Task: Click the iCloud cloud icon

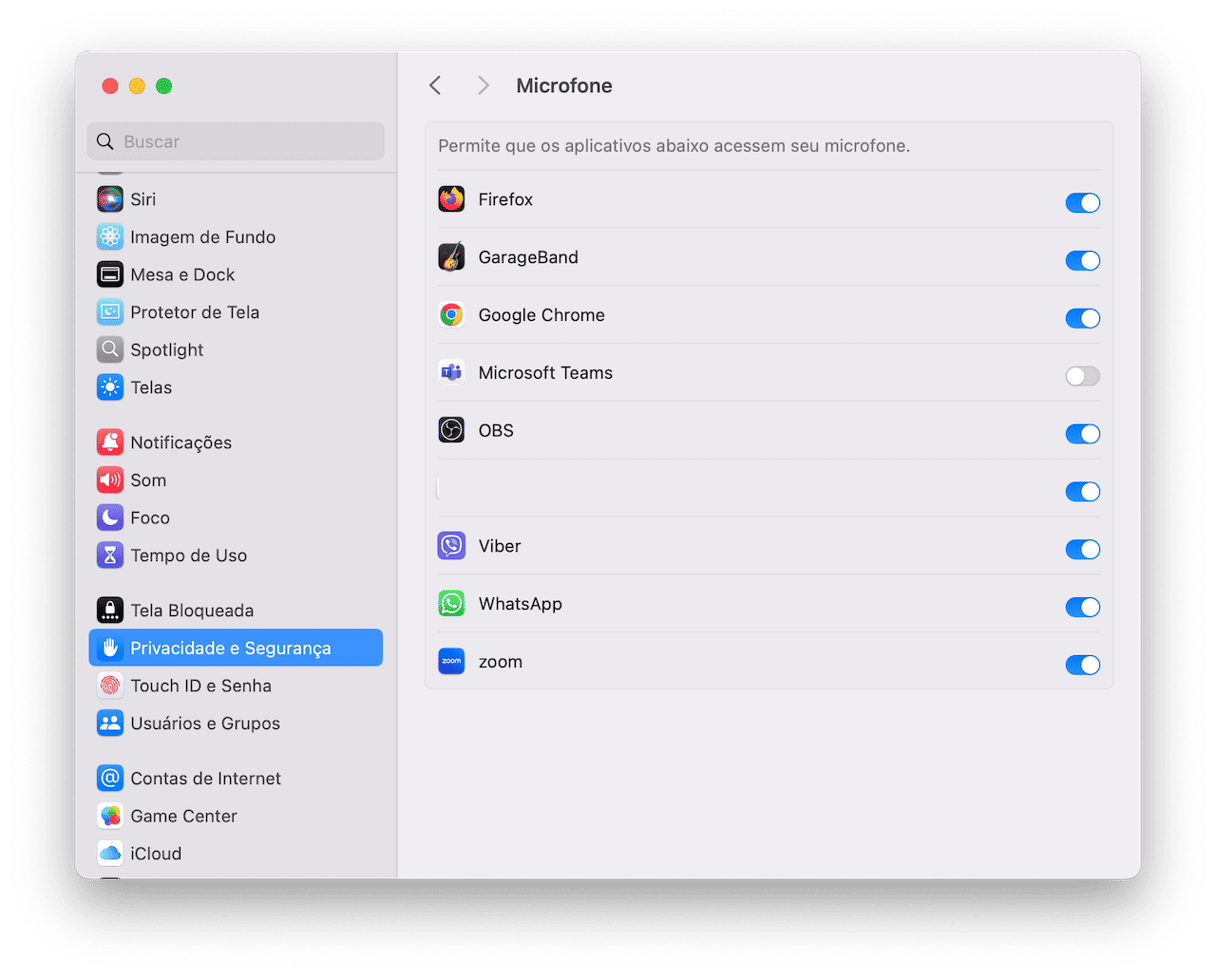Action: coord(110,854)
